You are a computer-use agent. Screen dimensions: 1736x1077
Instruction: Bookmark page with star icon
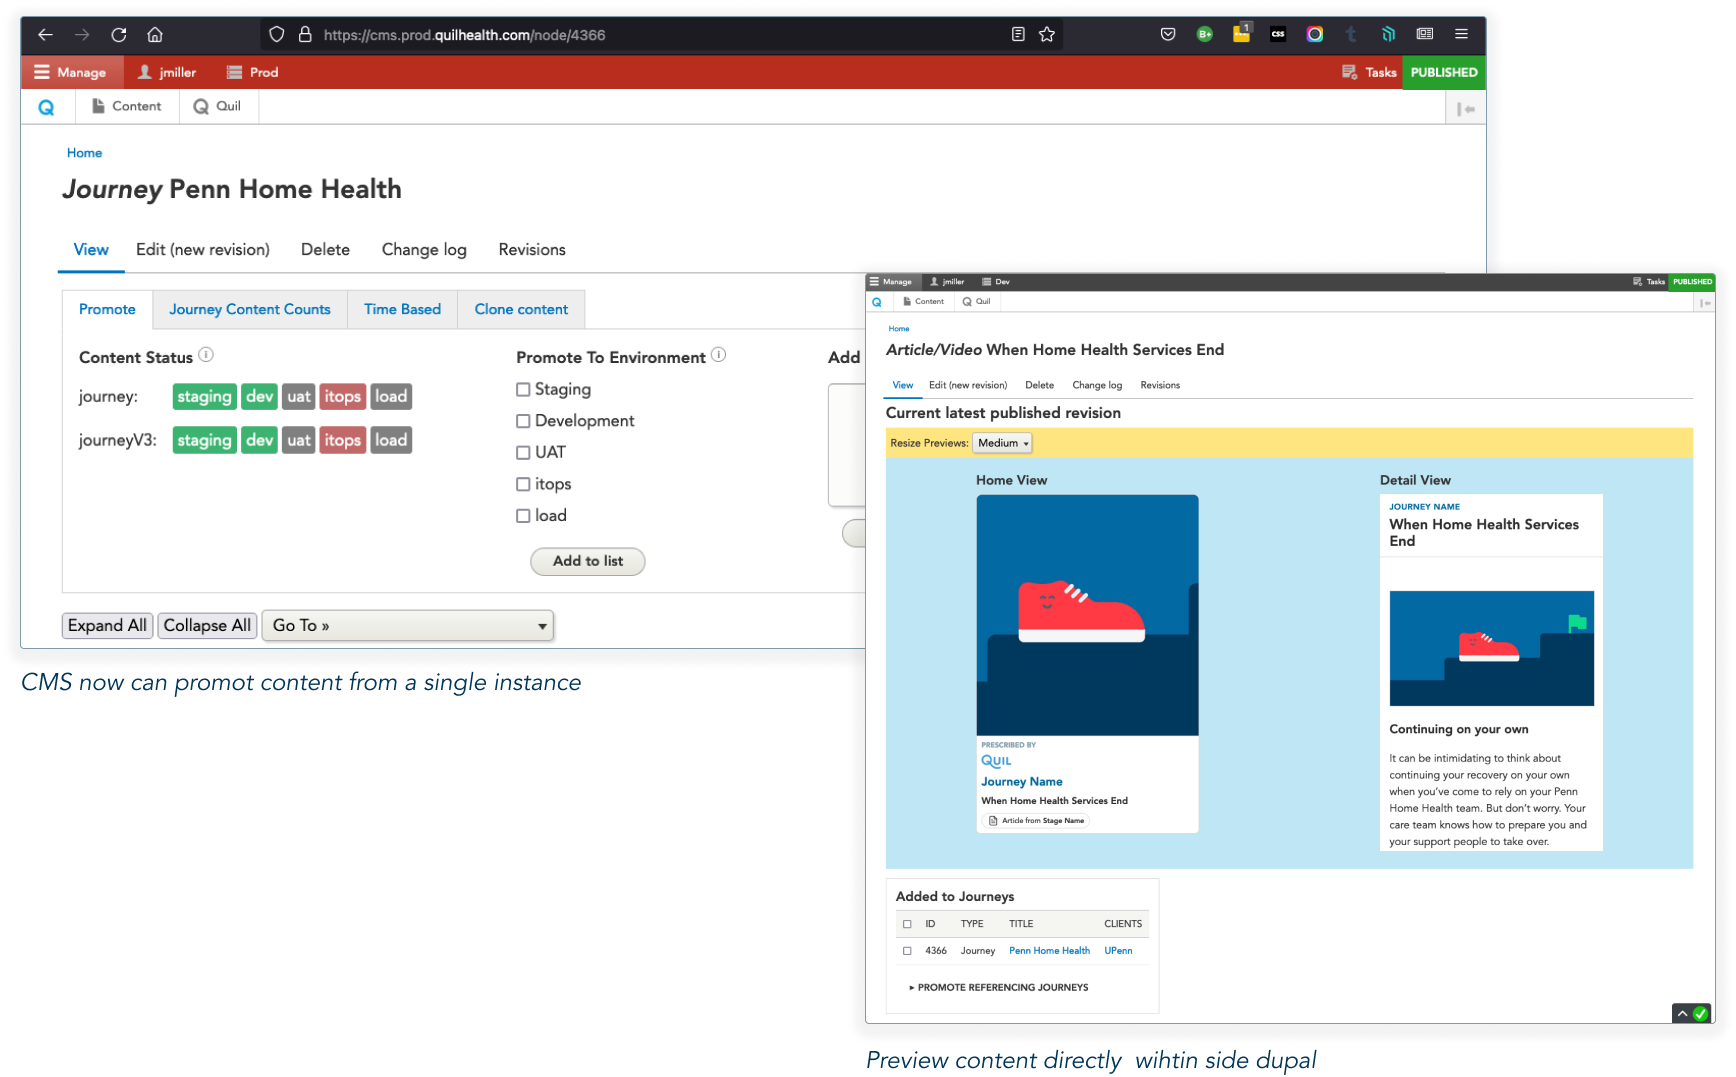[x=1047, y=35]
